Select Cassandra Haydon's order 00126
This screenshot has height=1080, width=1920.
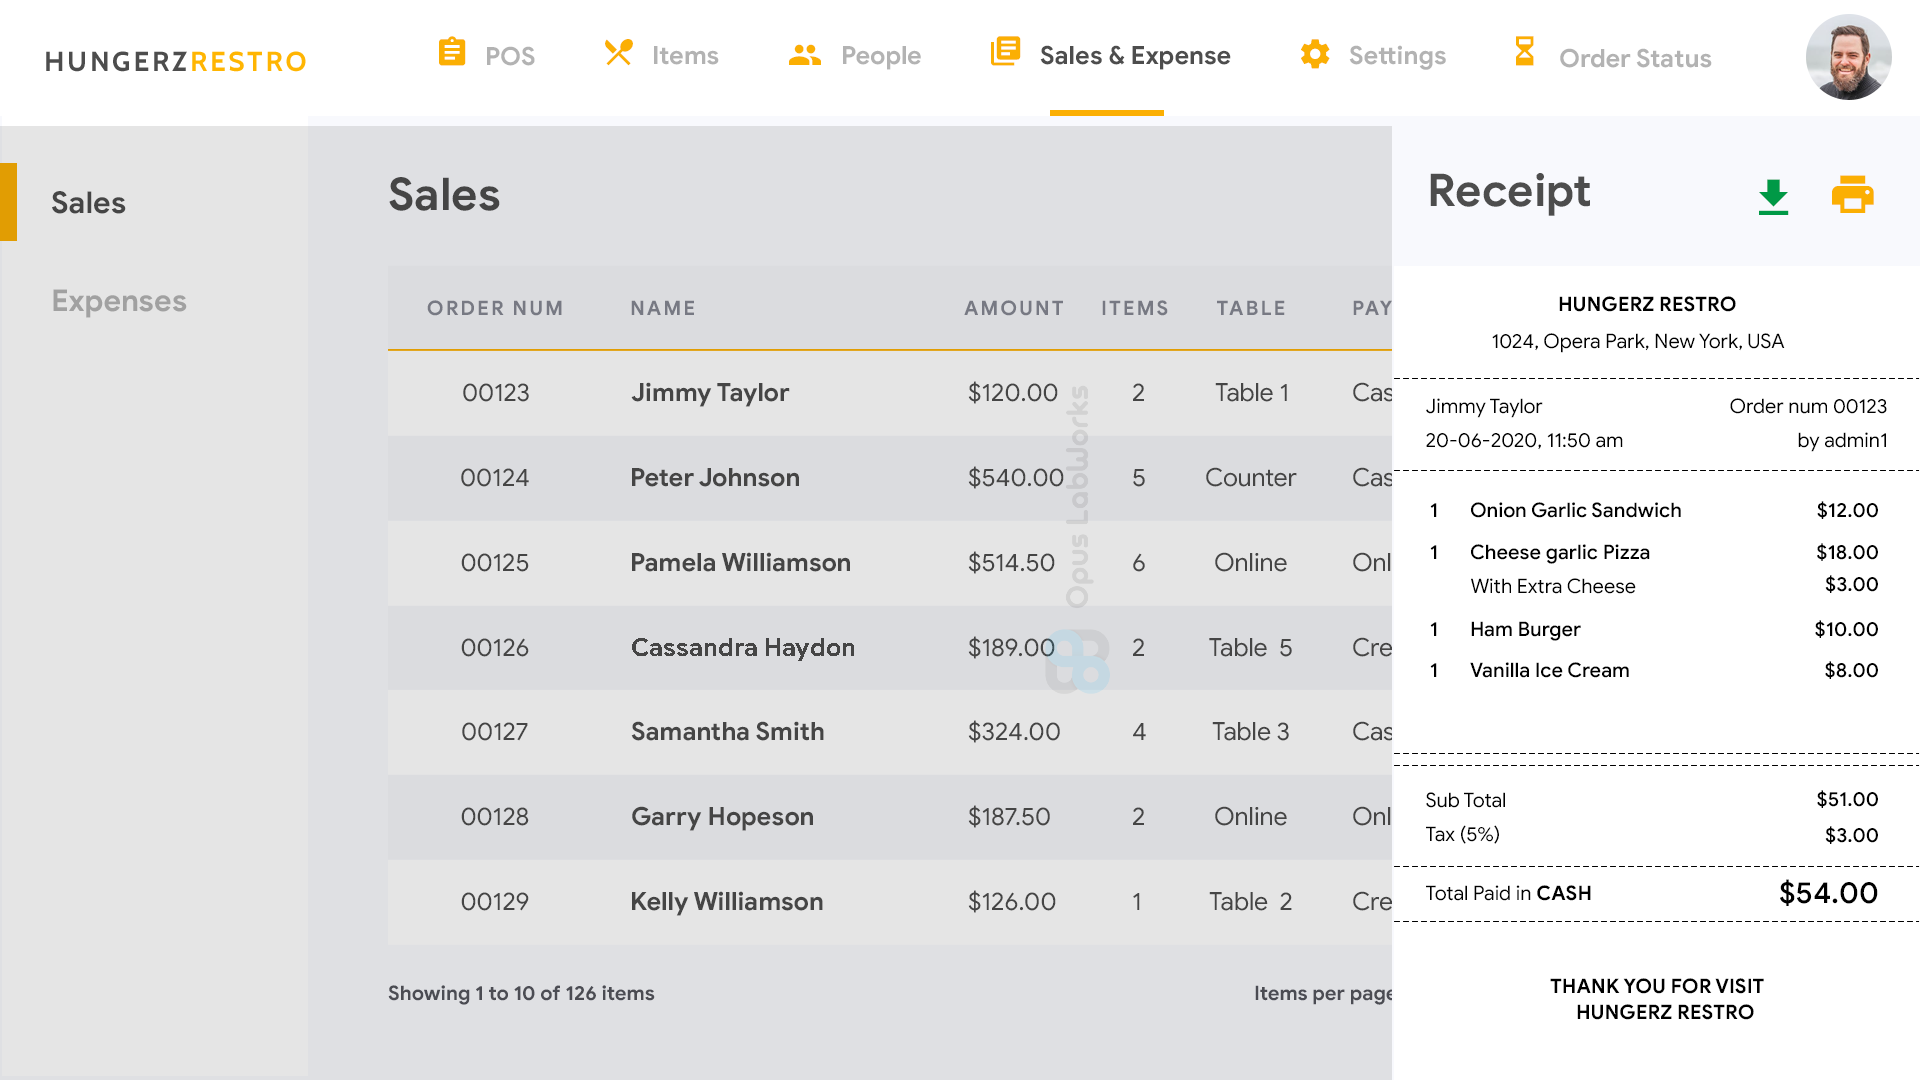tap(742, 648)
